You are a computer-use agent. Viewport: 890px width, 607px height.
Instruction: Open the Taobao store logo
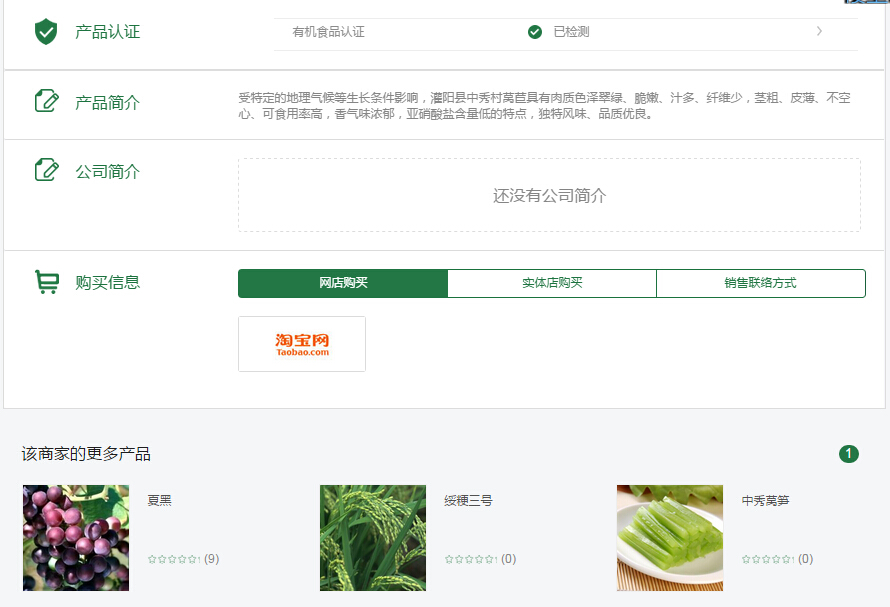point(302,344)
